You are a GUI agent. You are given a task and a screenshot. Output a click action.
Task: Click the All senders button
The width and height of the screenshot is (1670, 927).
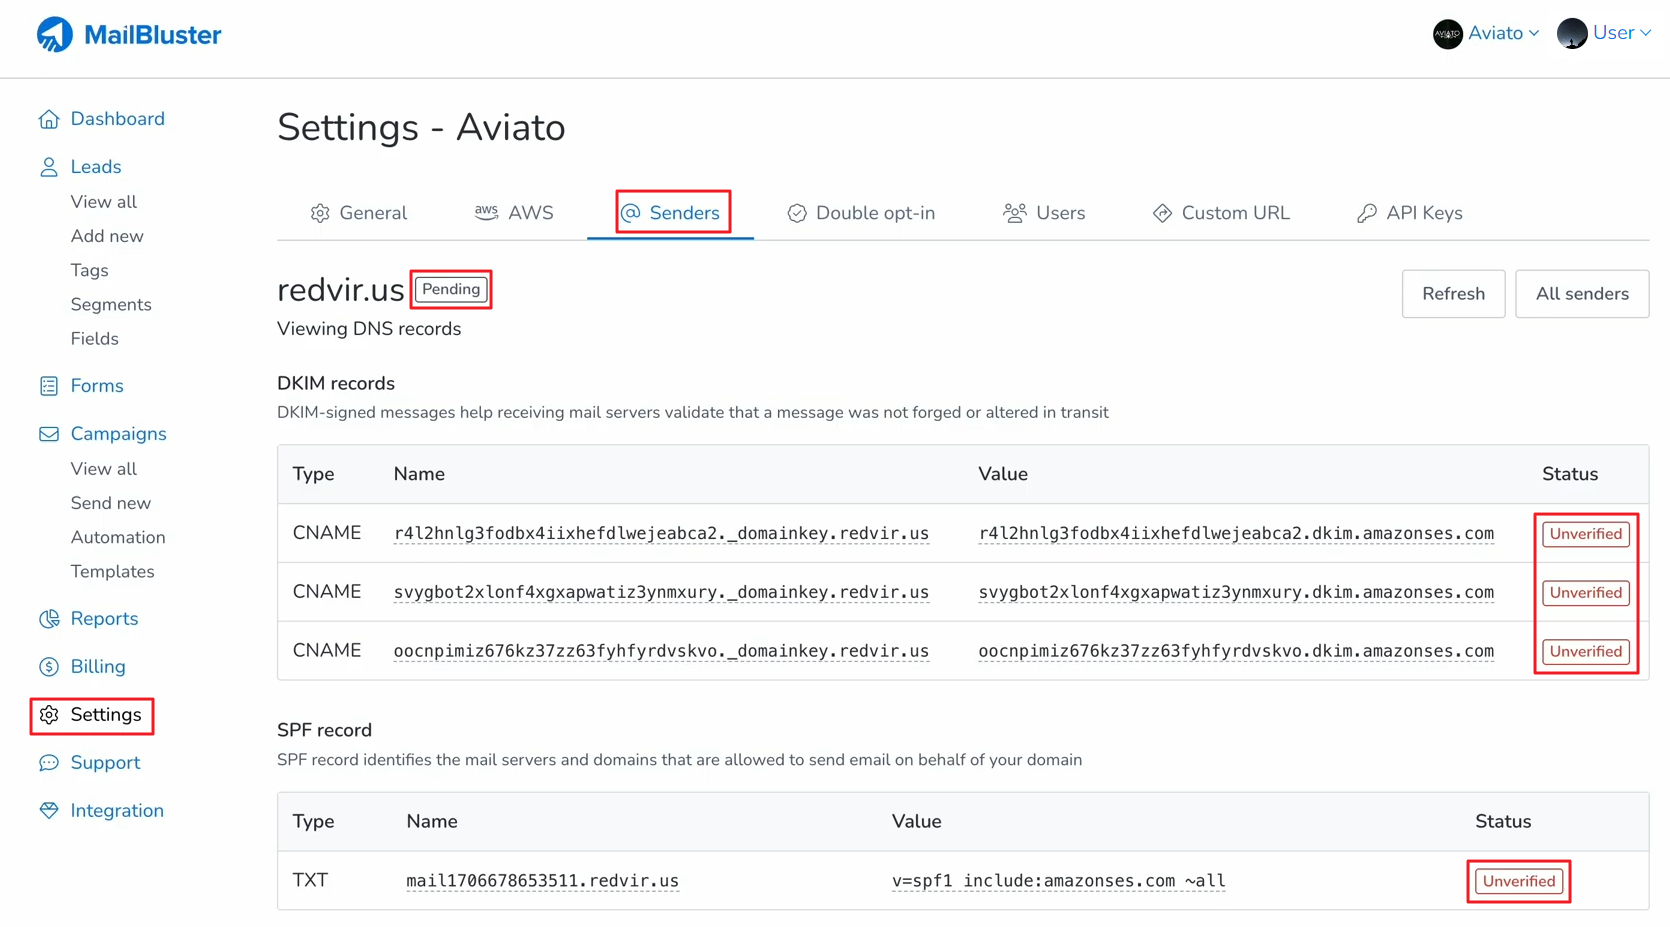pyautogui.click(x=1581, y=294)
